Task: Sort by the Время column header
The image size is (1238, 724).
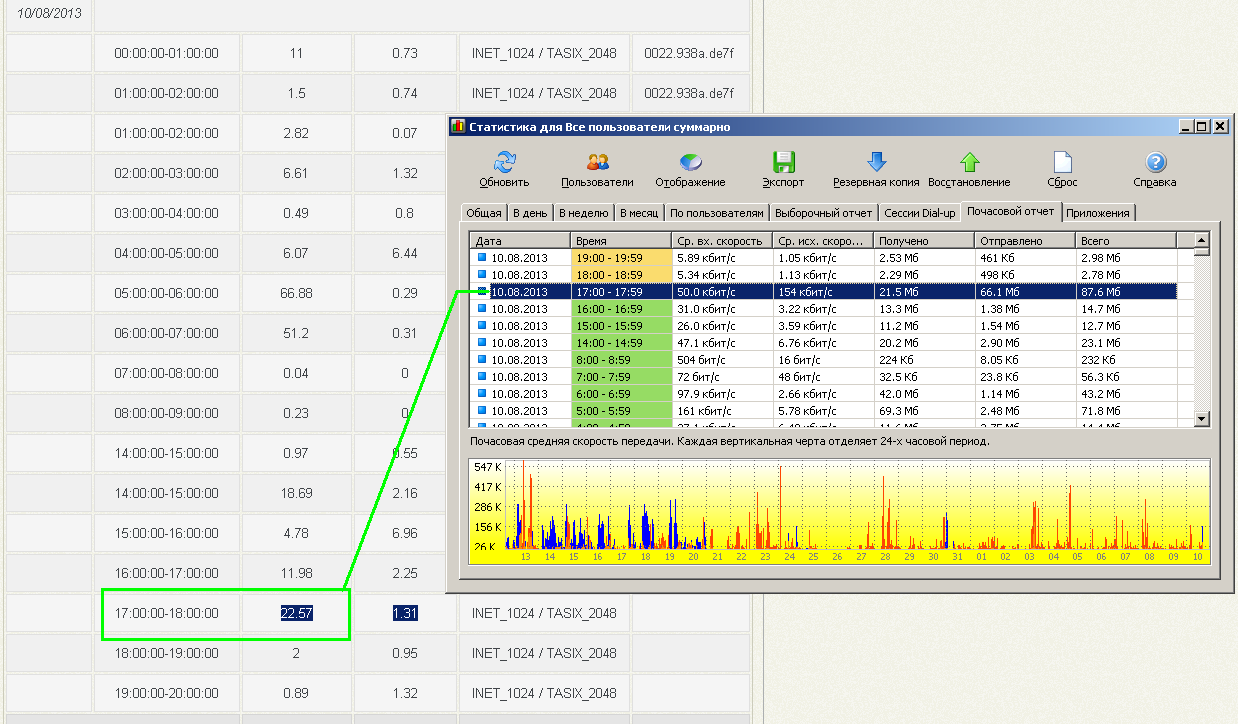Action: click(621, 241)
